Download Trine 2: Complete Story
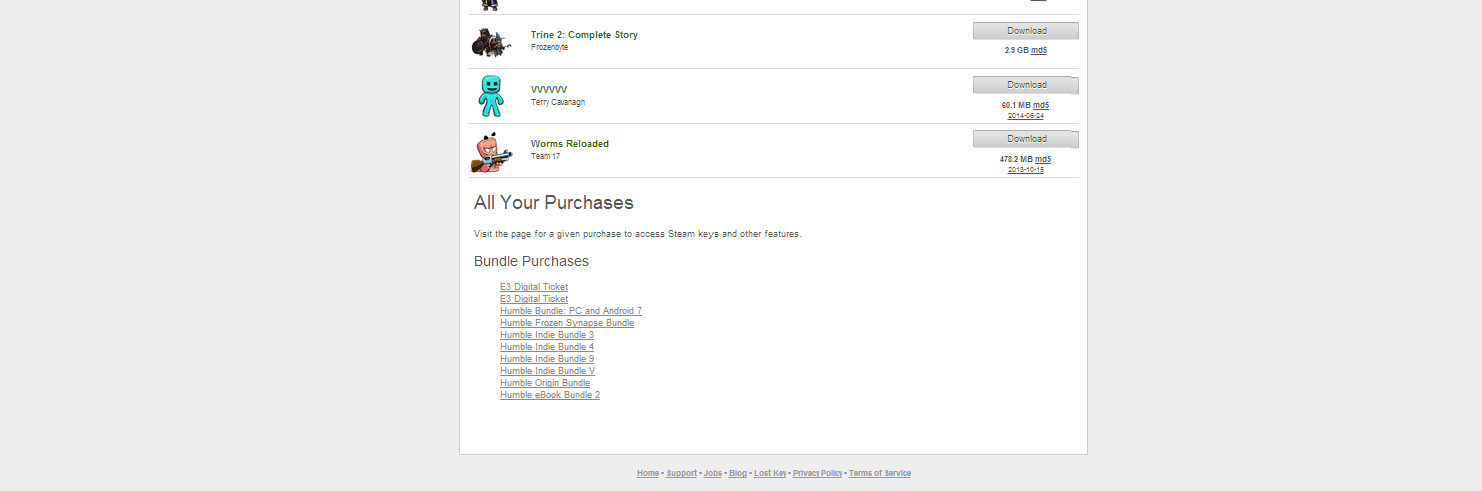The image size is (1482, 491). [x=1025, y=31]
